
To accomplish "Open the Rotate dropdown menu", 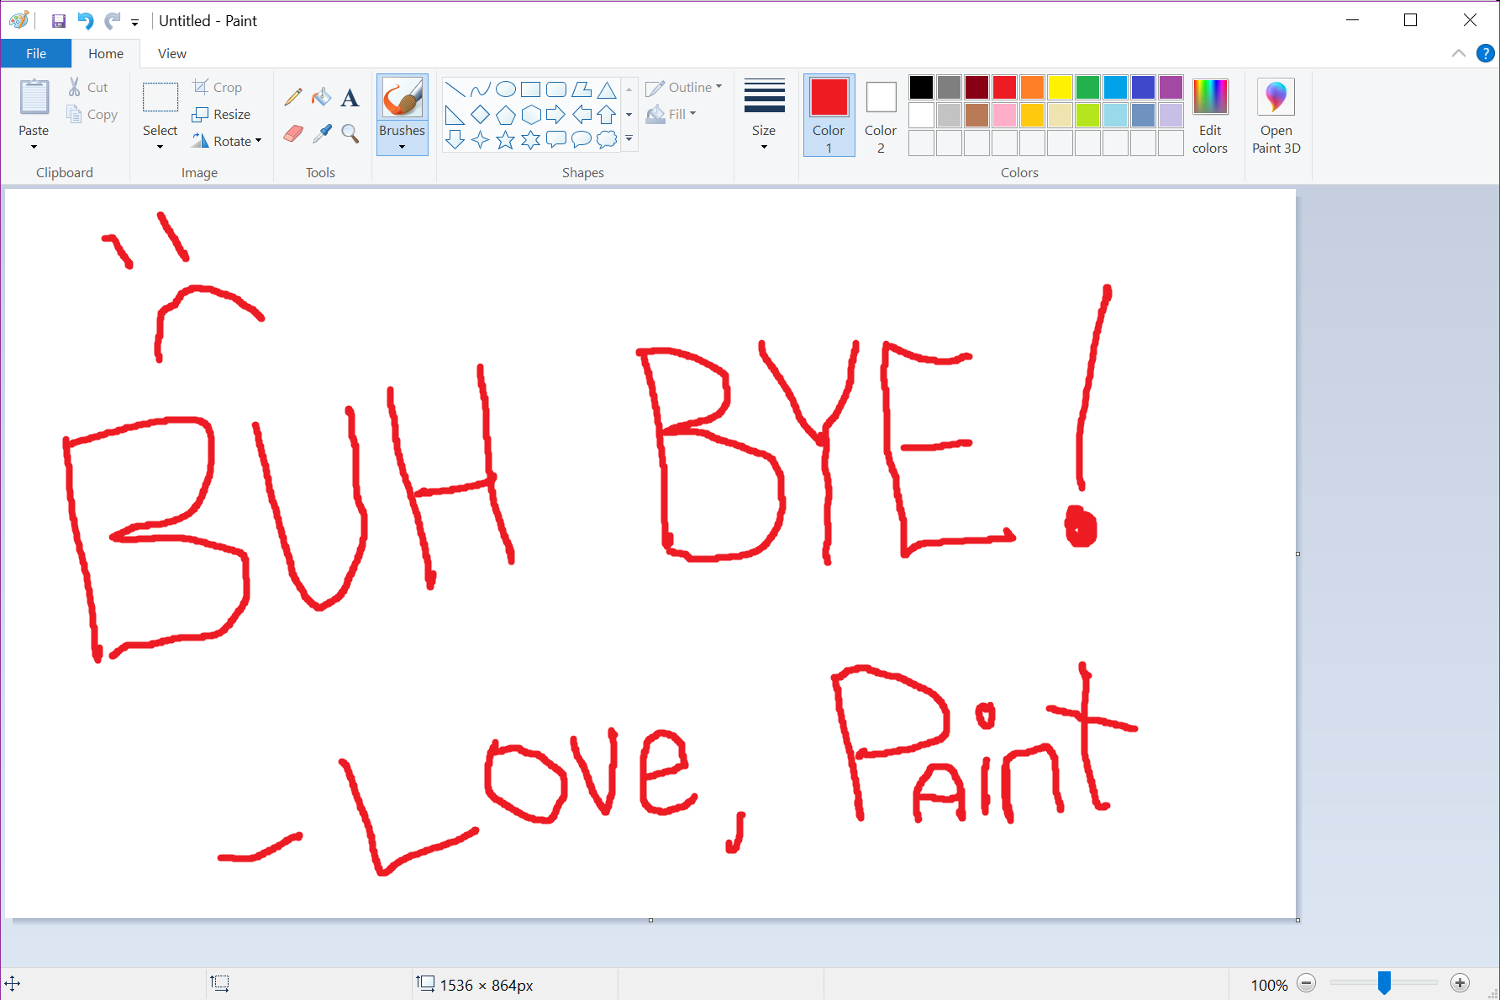I will pyautogui.click(x=226, y=141).
